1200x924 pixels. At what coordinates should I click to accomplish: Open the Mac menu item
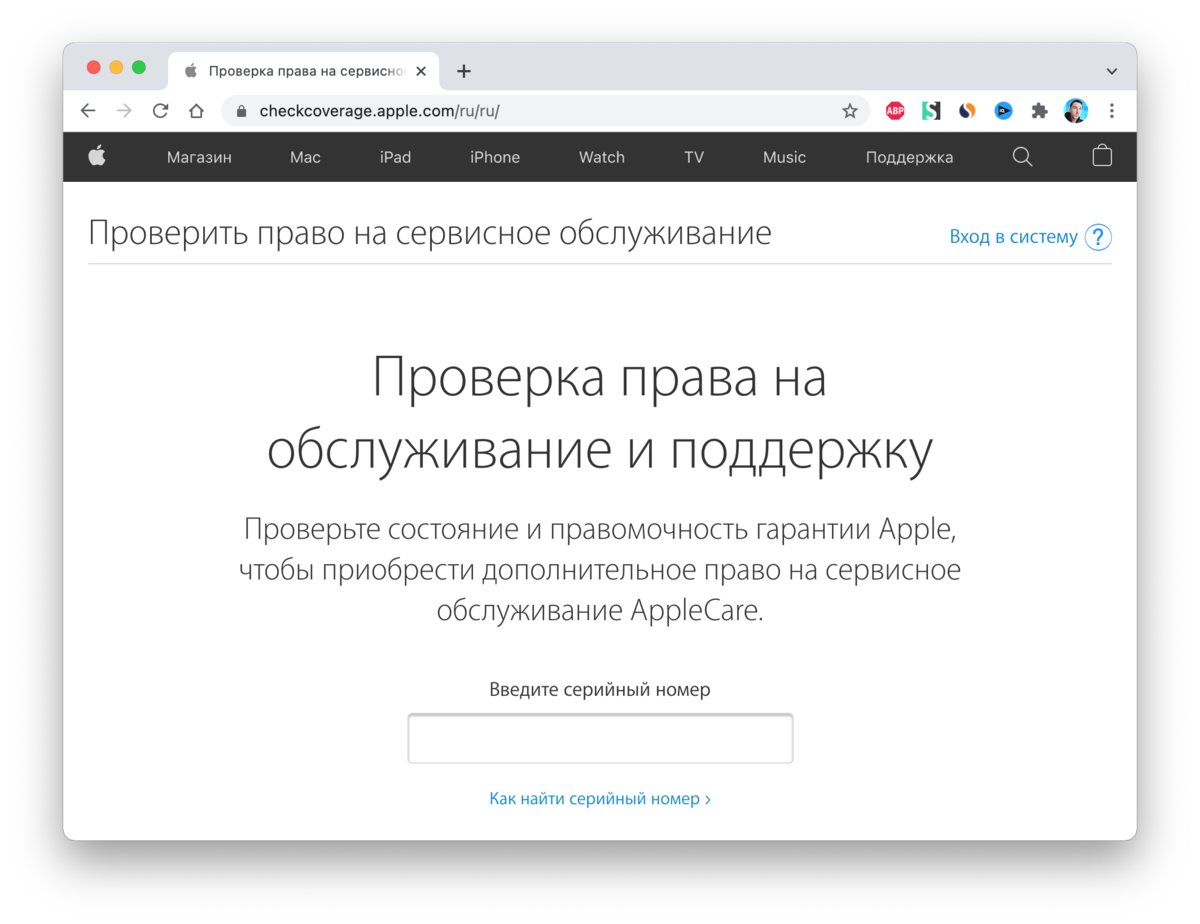(x=305, y=157)
